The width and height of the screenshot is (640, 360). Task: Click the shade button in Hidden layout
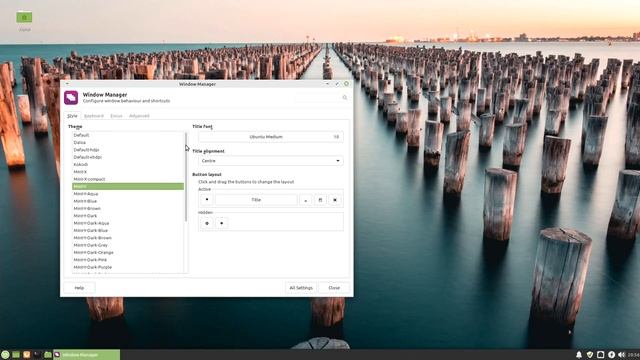(x=222, y=223)
